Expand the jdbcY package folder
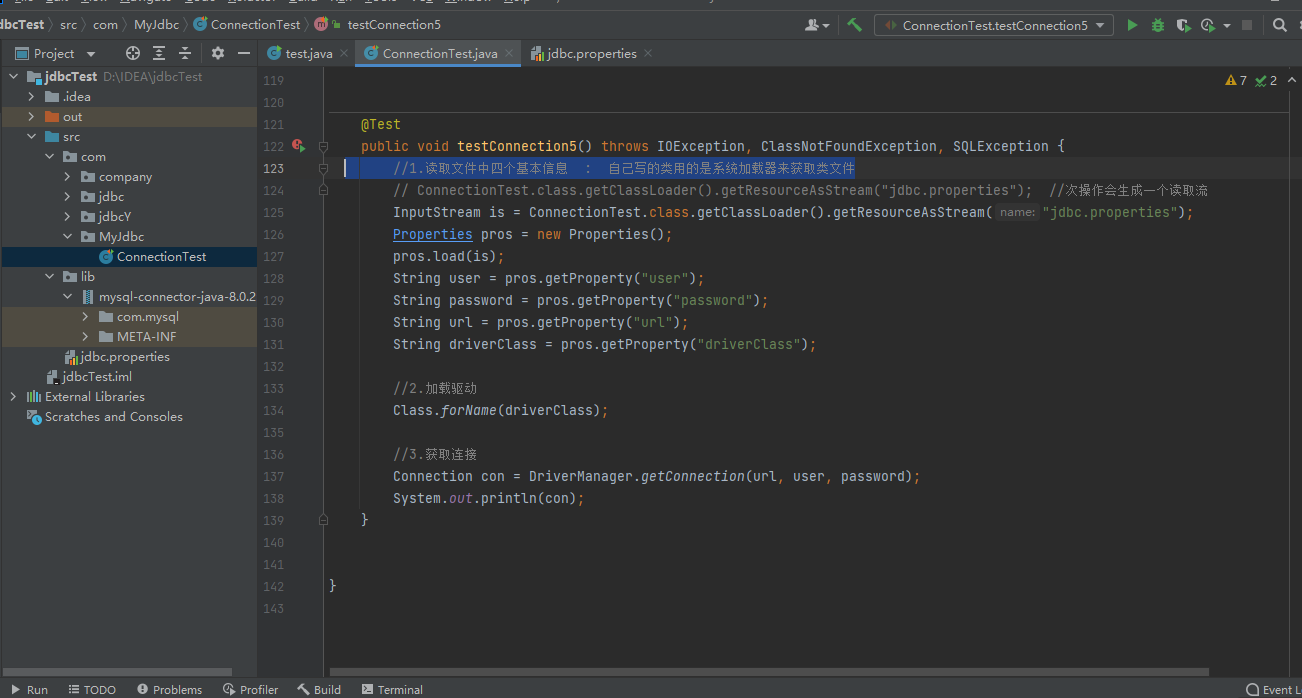 click(x=66, y=217)
